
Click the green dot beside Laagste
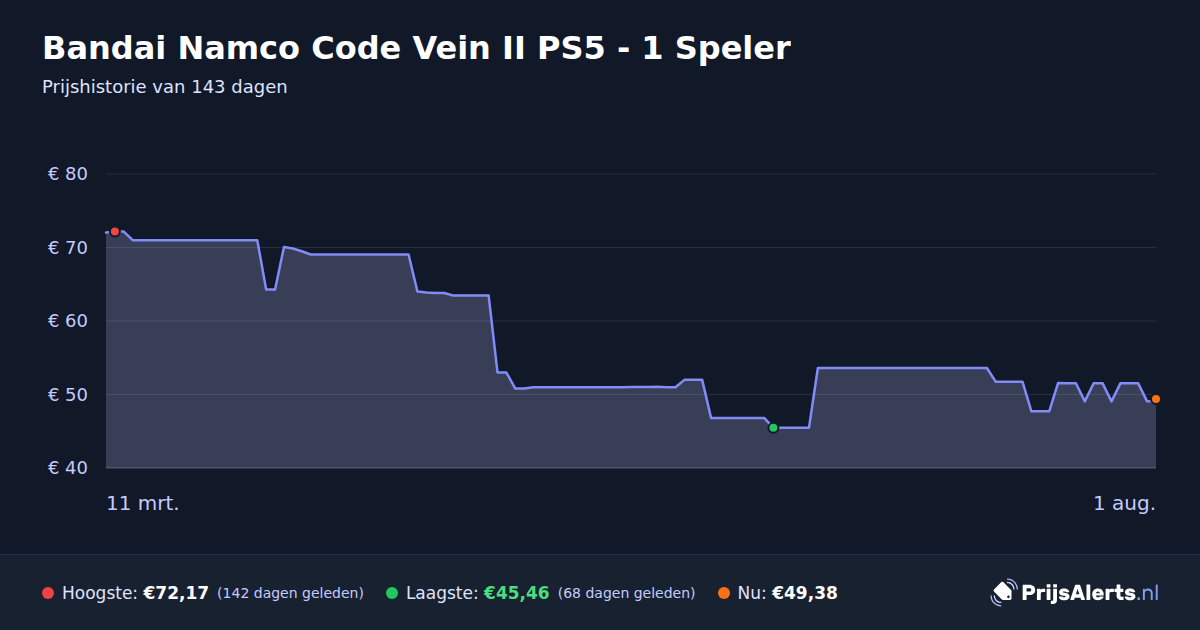point(392,593)
